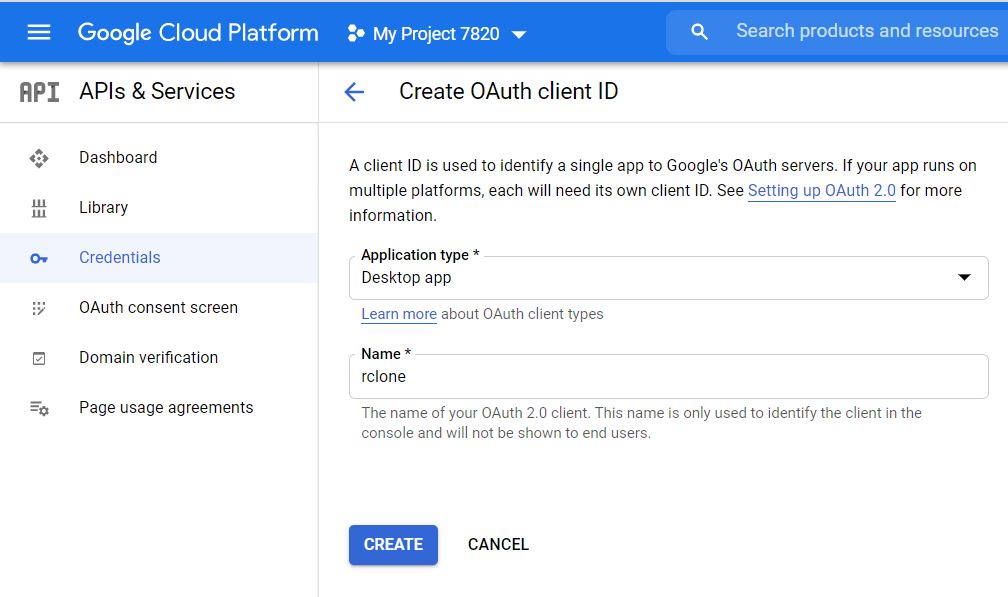Screen dimensions: 1008x597
Task: Click the back arrow beside Create OAuth client ID
Action: click(354, 92)
